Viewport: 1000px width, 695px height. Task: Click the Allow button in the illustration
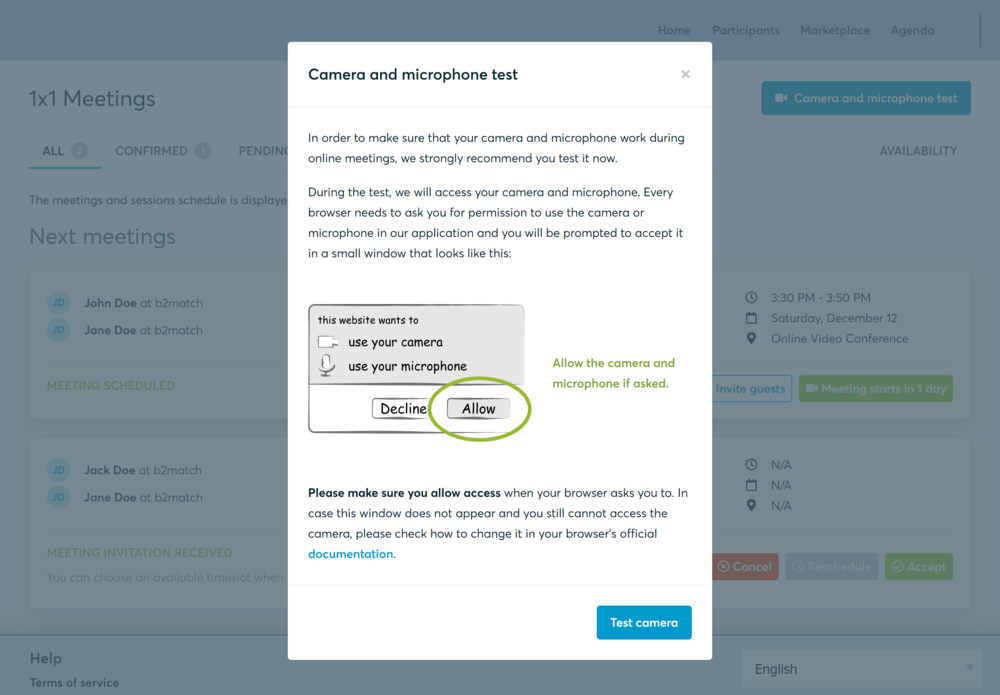pos(478,408)
